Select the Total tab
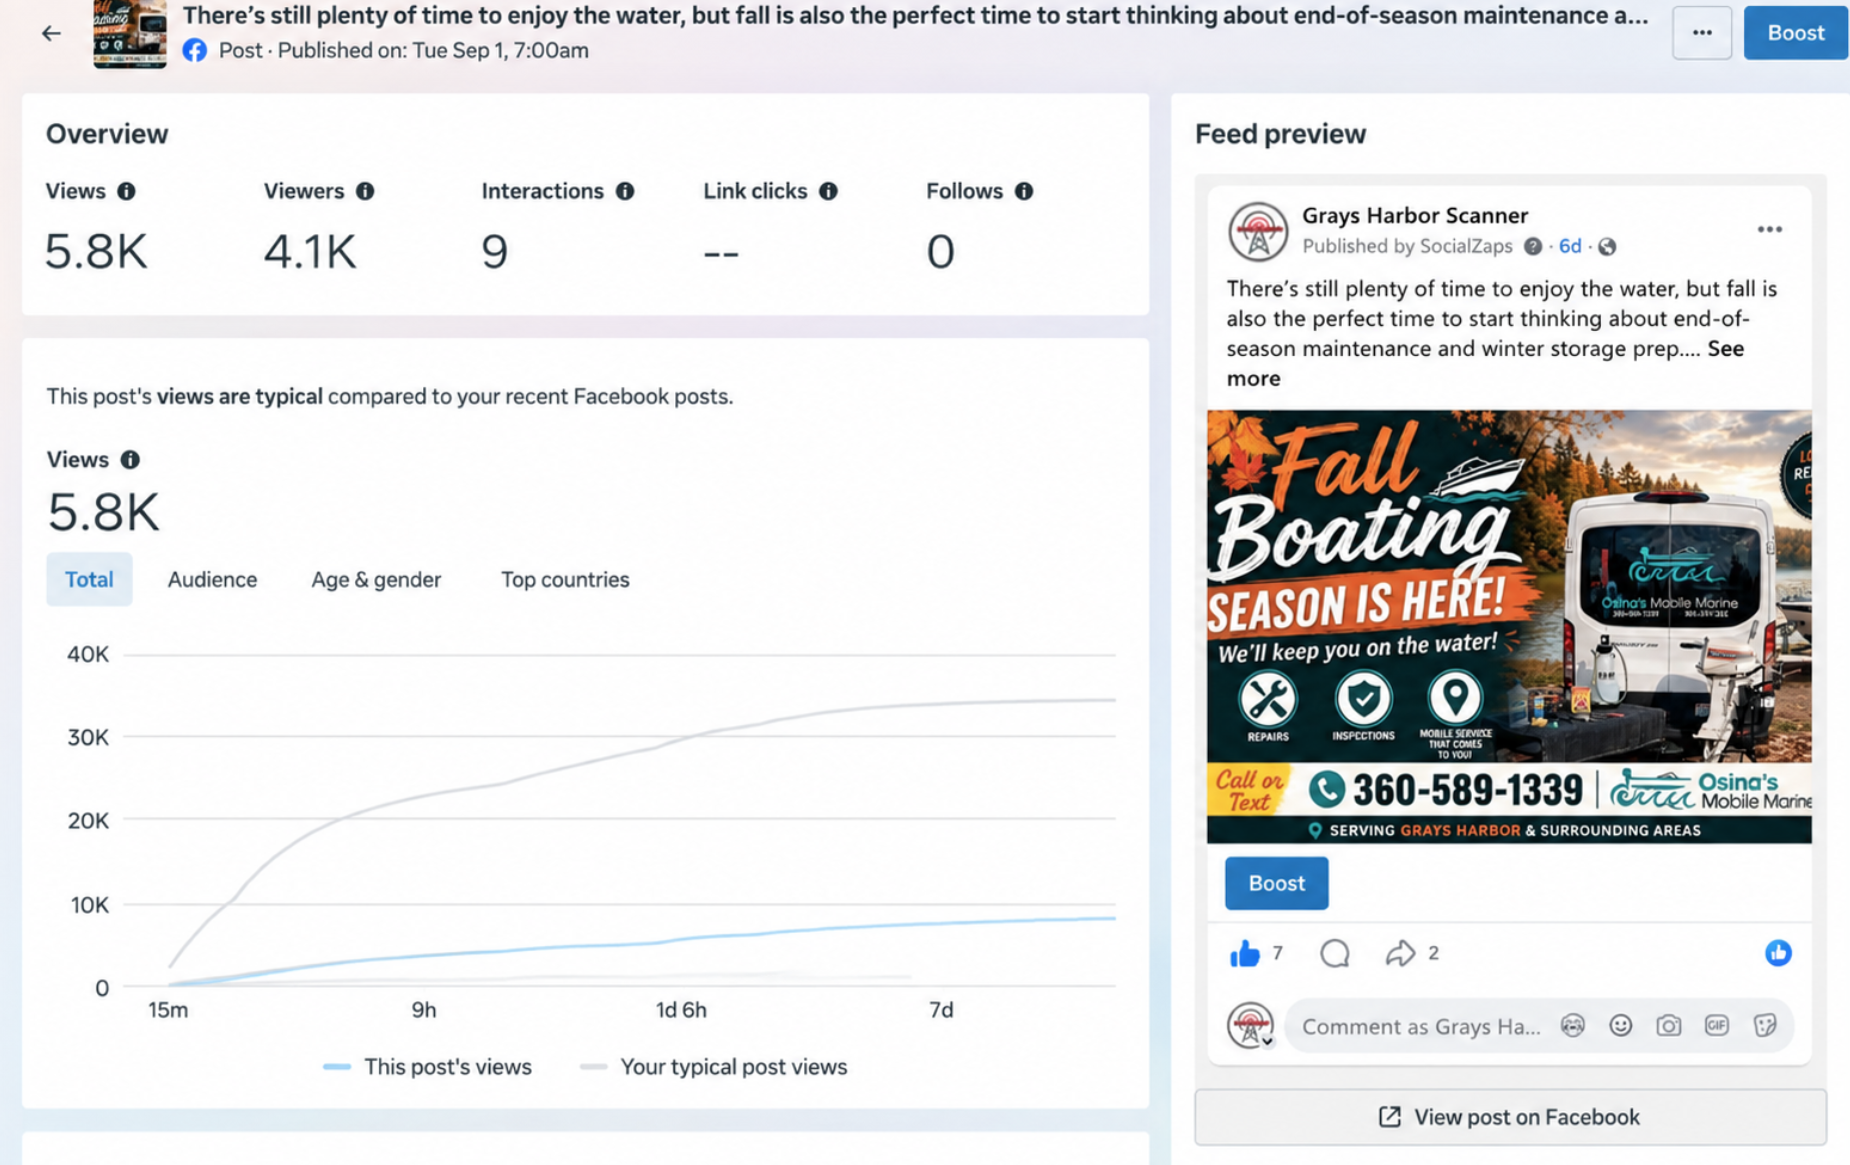This screenshot has height=1165, width=1850. tap(89, 580)
